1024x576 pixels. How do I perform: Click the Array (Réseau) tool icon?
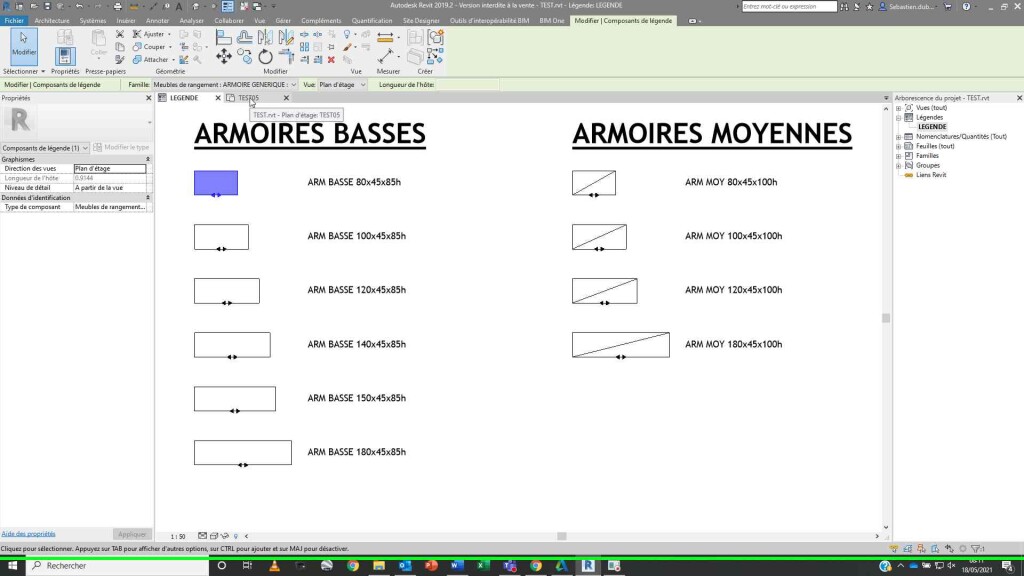coord(304,47)
